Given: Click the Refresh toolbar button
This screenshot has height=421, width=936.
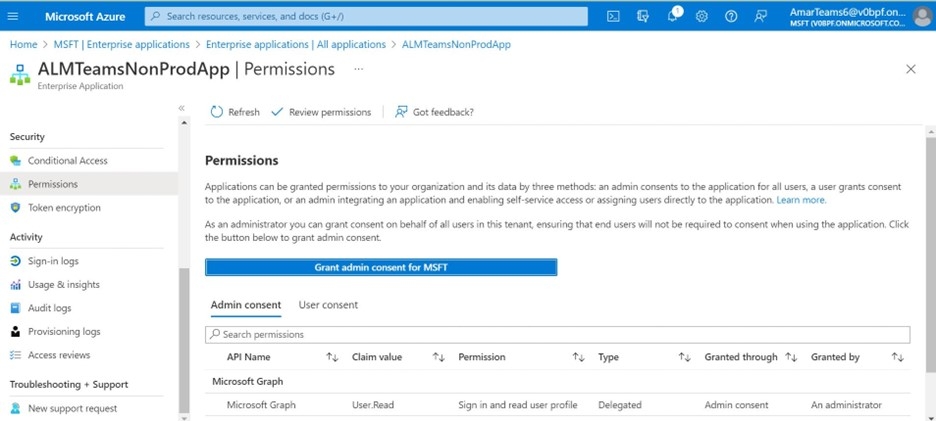Looking at the screenshot, I should pos(235,112).
